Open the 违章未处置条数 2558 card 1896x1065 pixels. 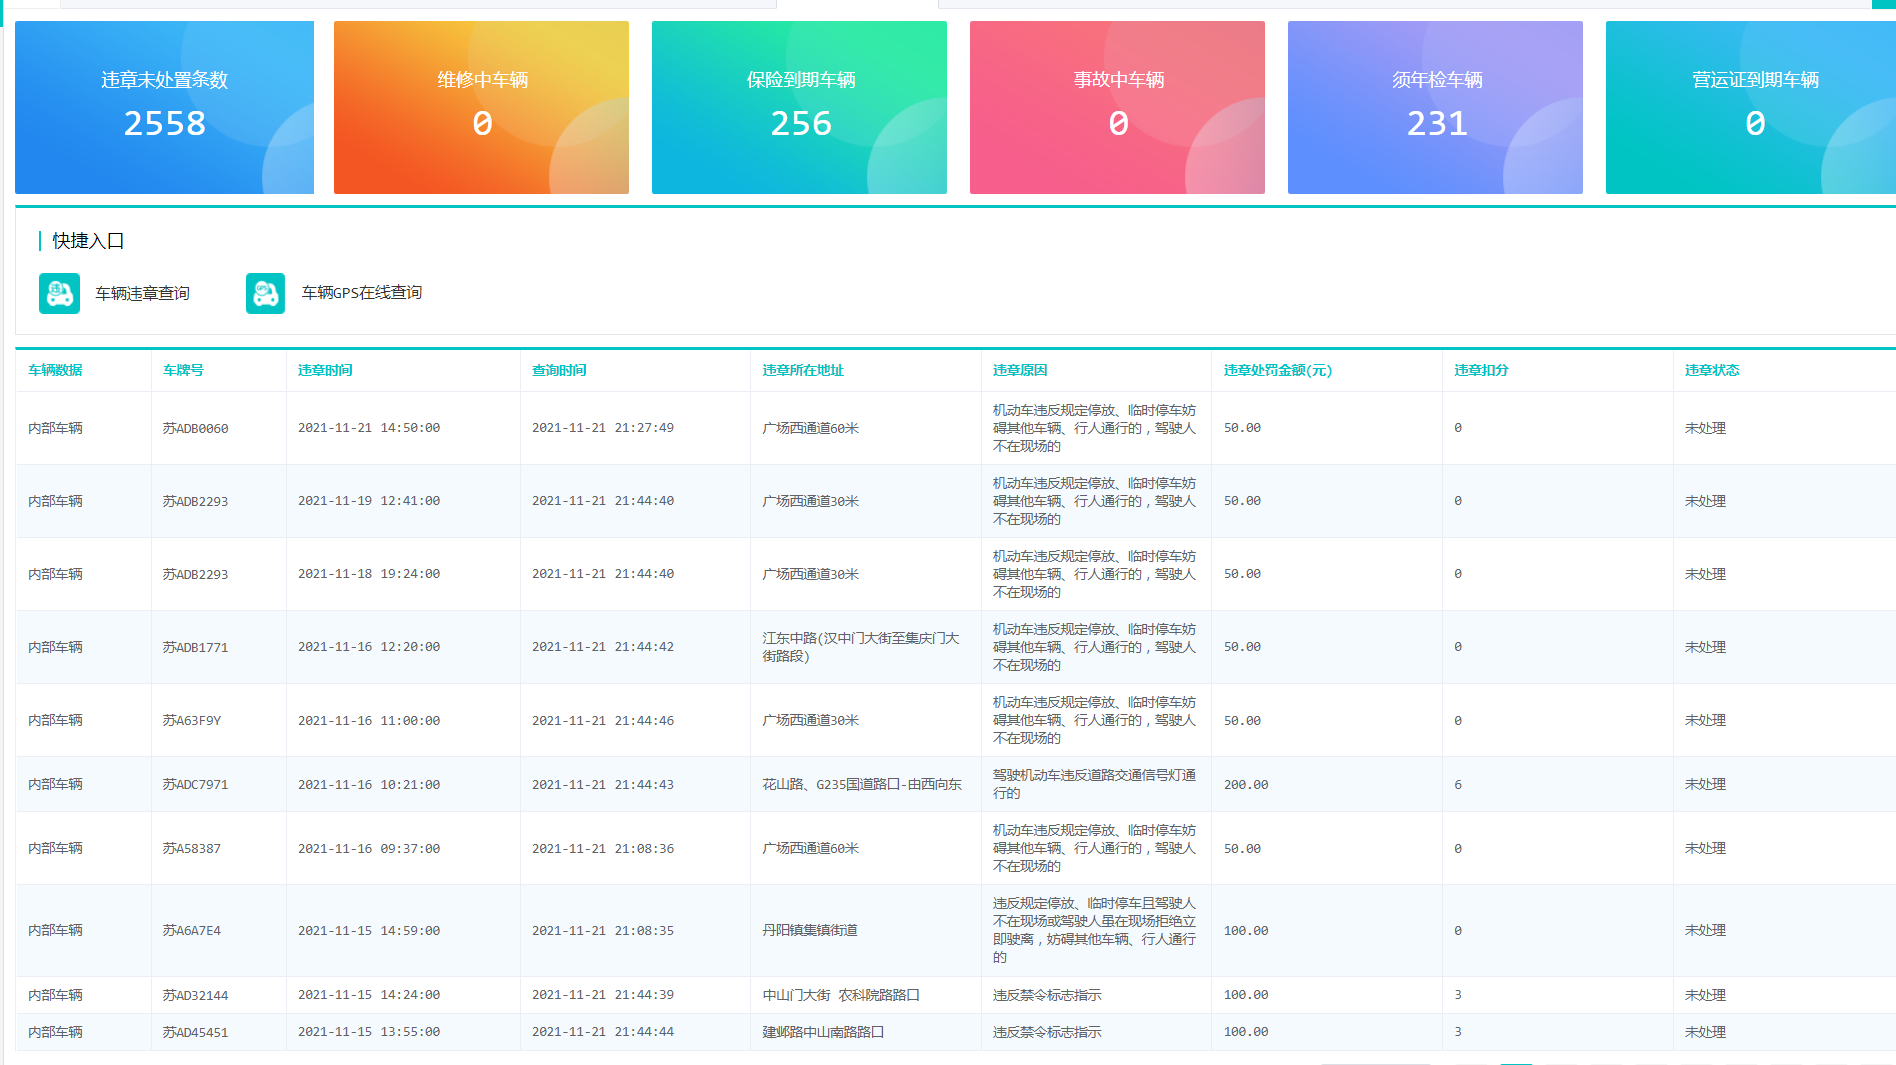point(164,107)
